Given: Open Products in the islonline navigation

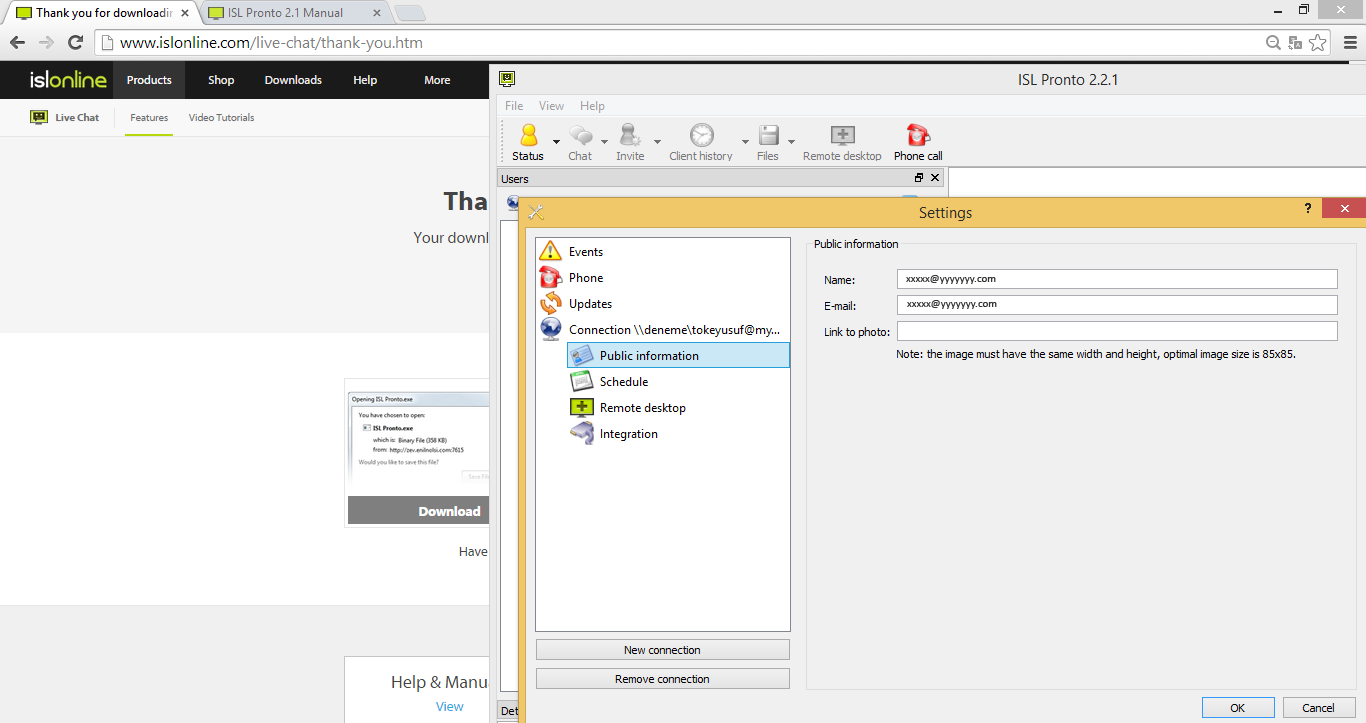Looking at the screenshot, I should click(149, 80).
